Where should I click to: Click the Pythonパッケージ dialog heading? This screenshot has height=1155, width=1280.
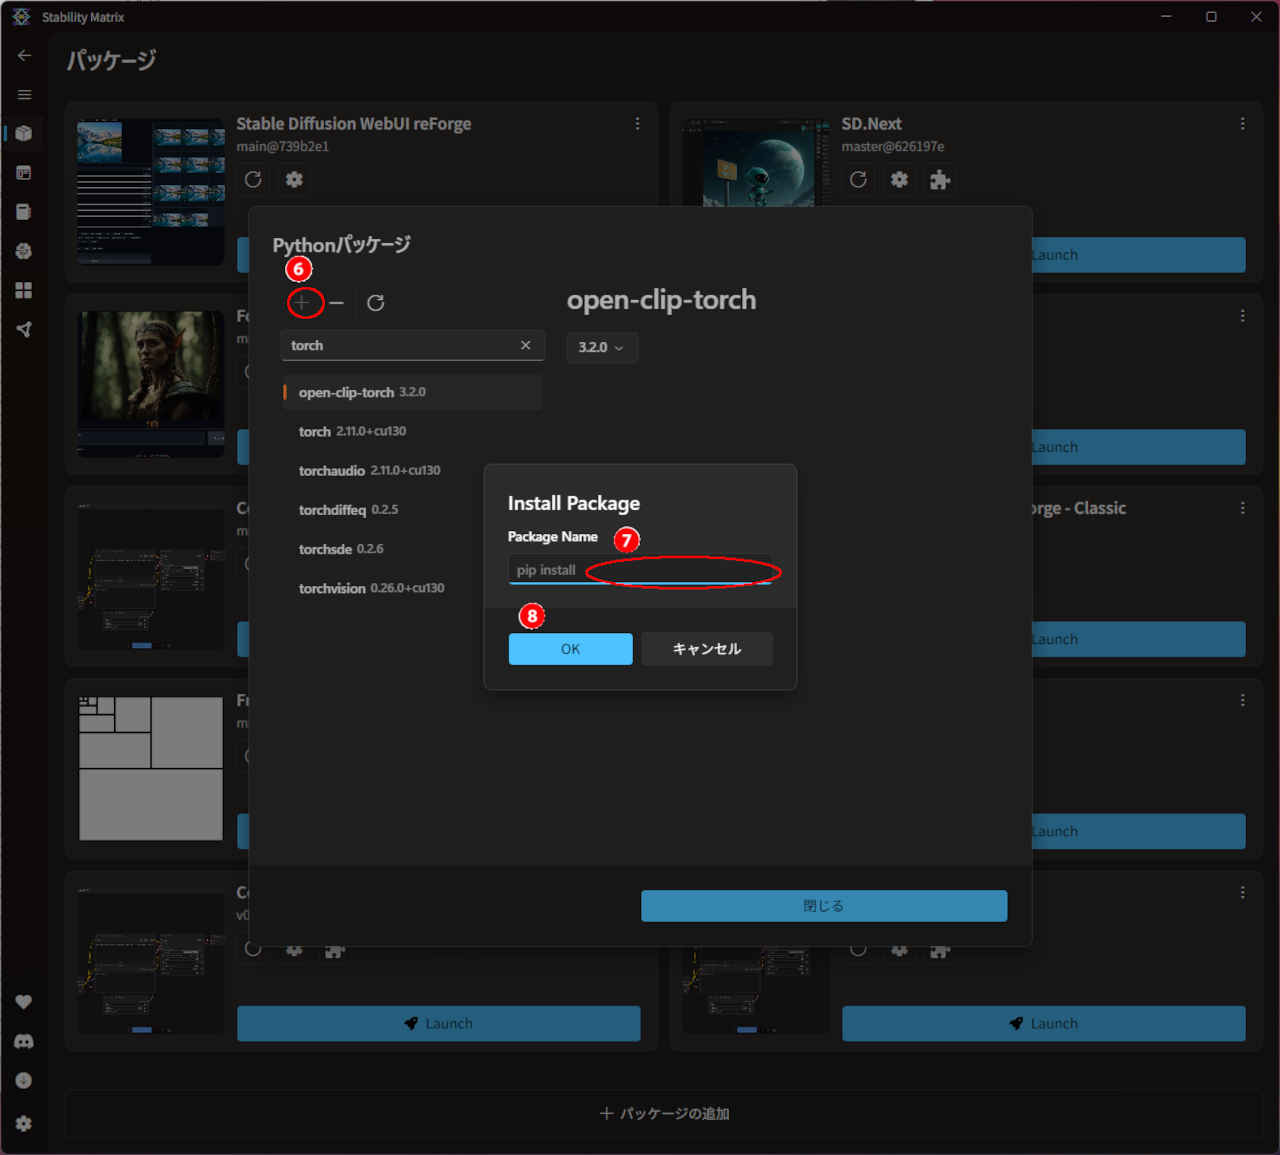click(x=342, y=245)
